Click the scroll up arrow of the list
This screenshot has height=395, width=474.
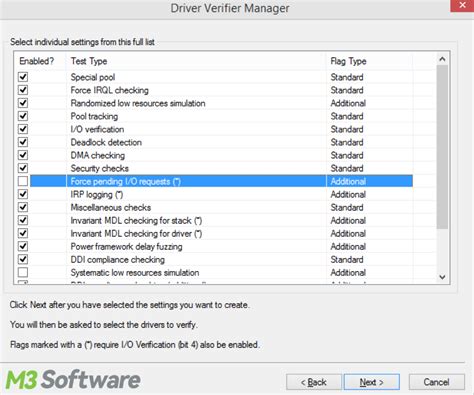(442, 59)
